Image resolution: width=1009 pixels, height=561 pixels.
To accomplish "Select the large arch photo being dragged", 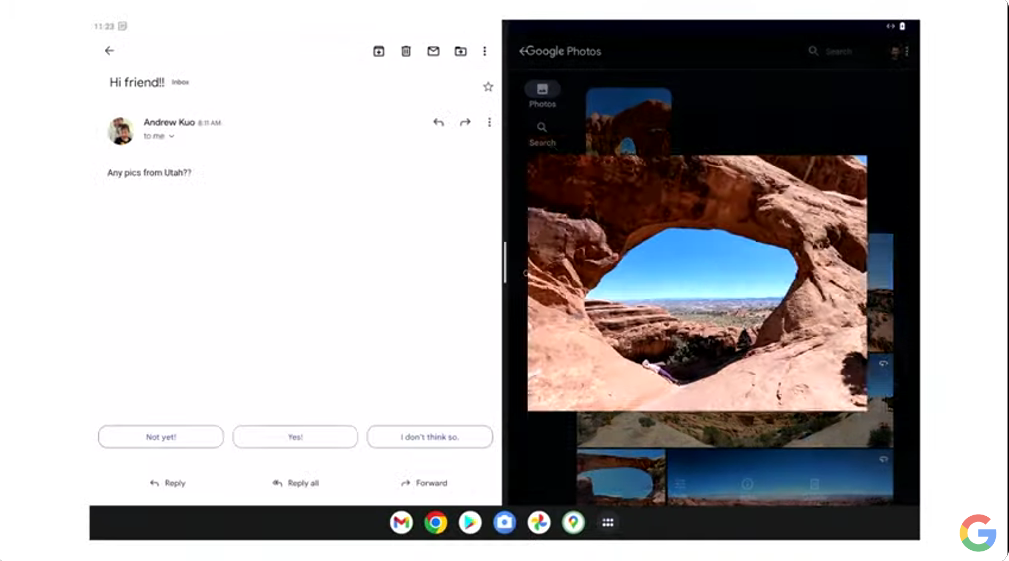I will 697,283.
